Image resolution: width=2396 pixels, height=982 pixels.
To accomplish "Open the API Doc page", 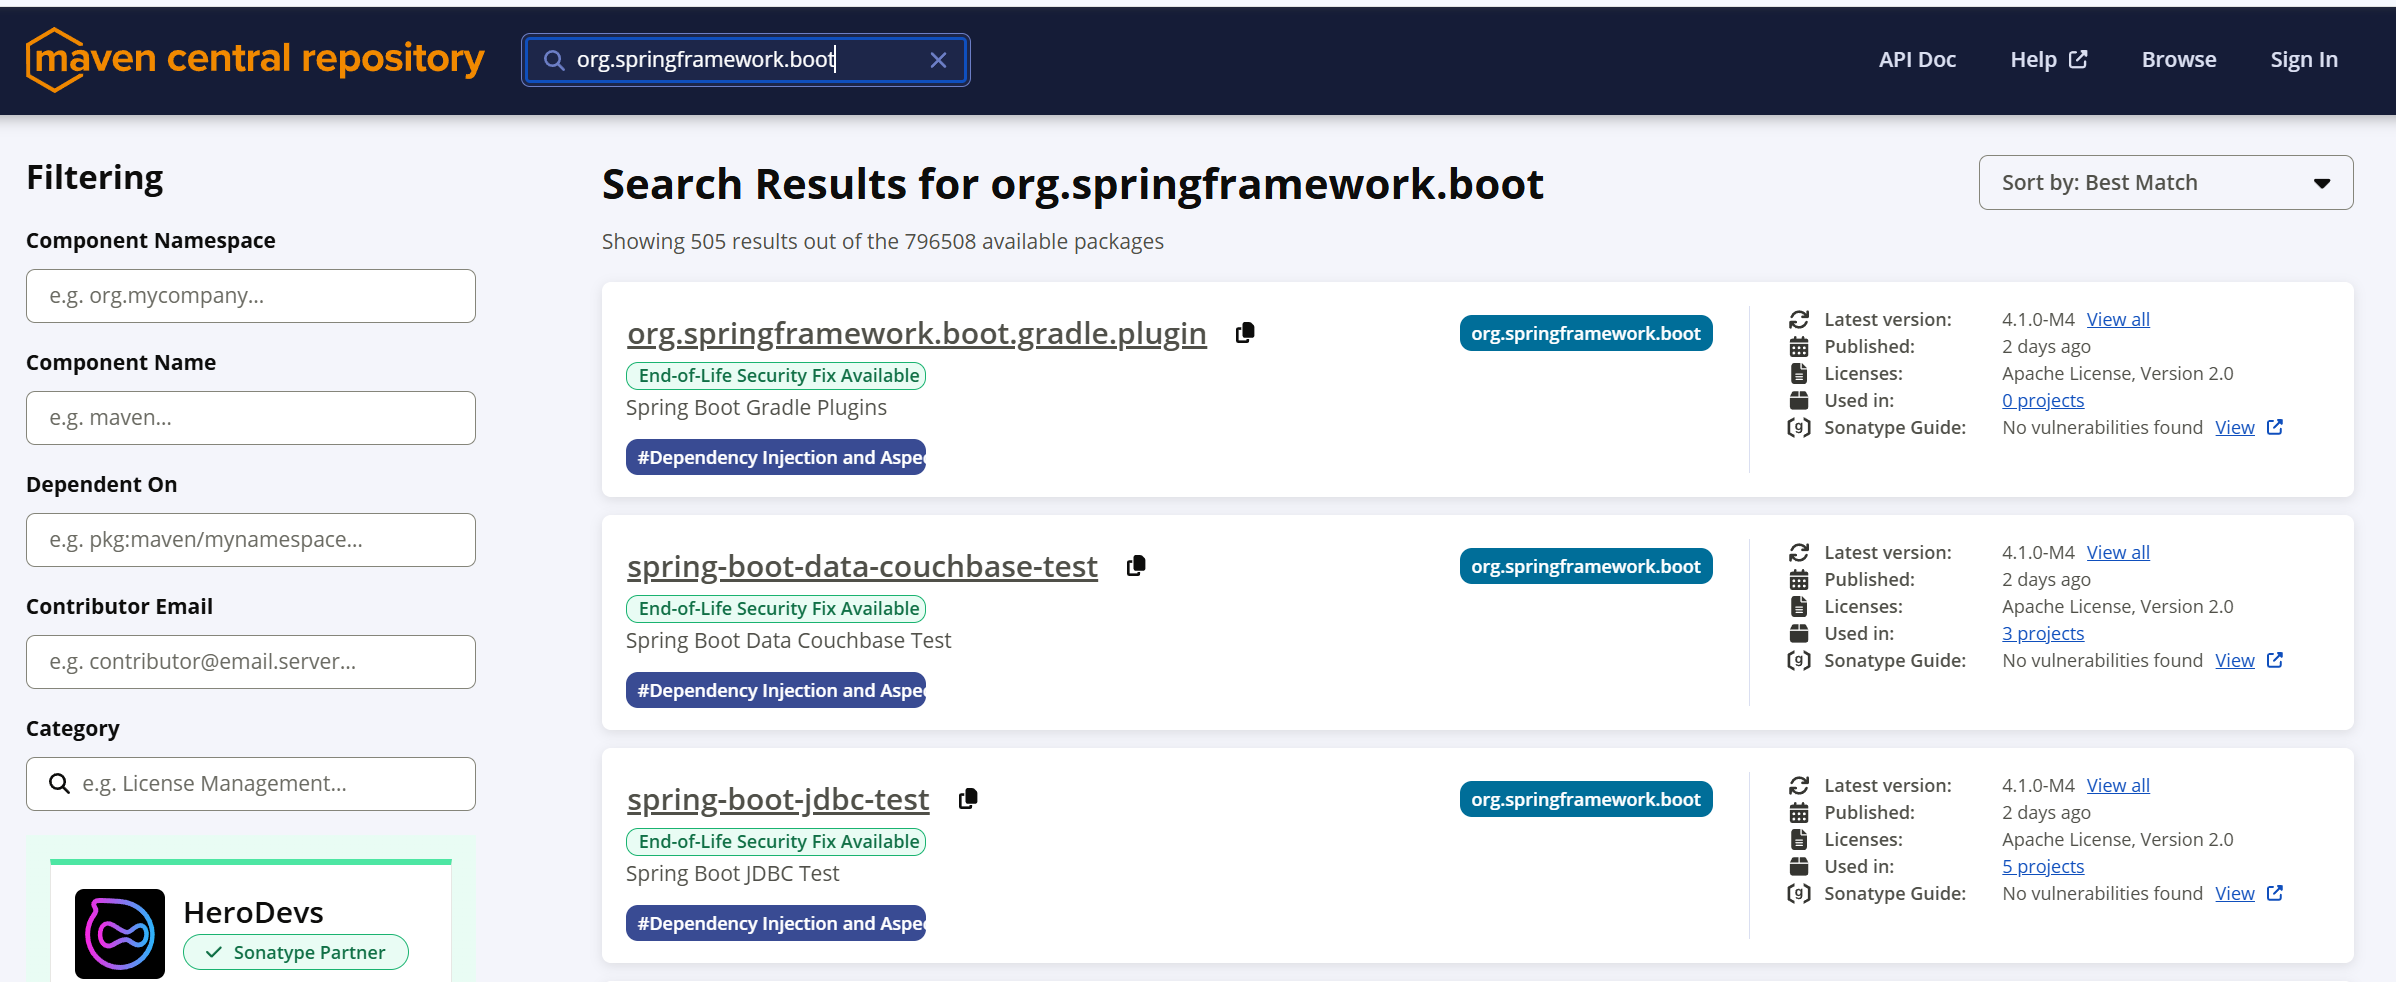I will pos(1917,60).
